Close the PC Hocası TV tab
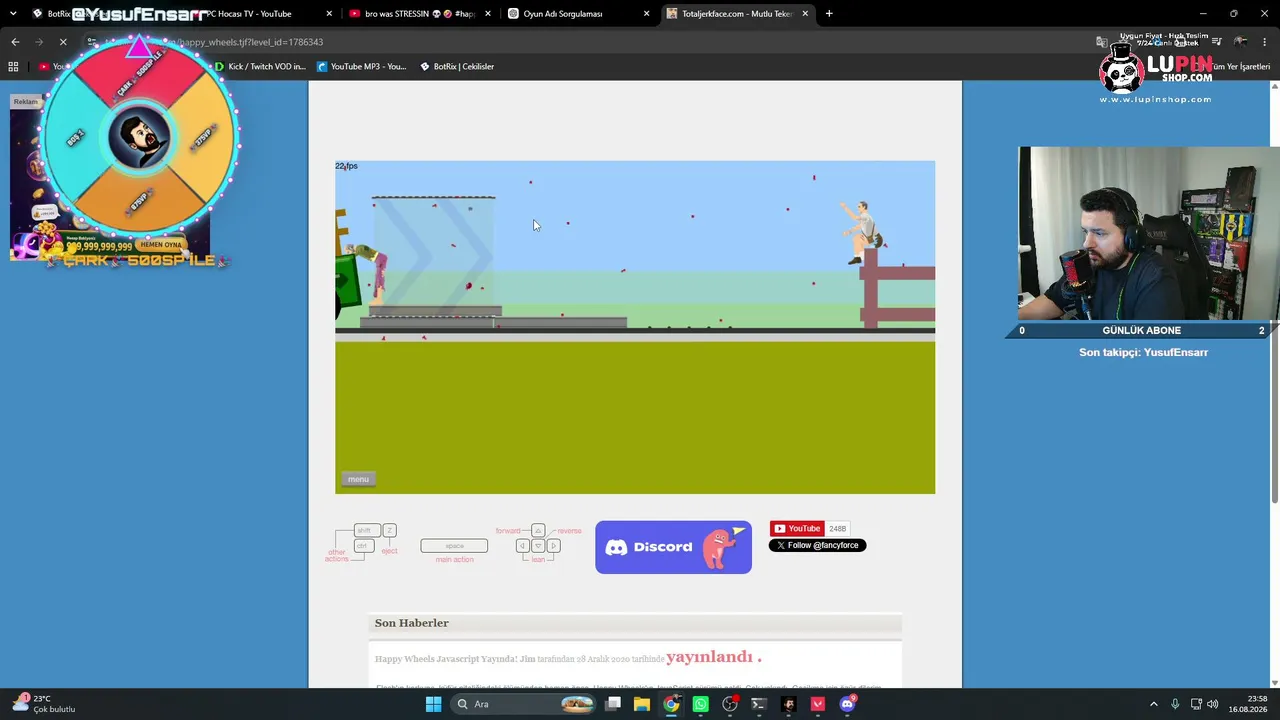 (330, 14)
